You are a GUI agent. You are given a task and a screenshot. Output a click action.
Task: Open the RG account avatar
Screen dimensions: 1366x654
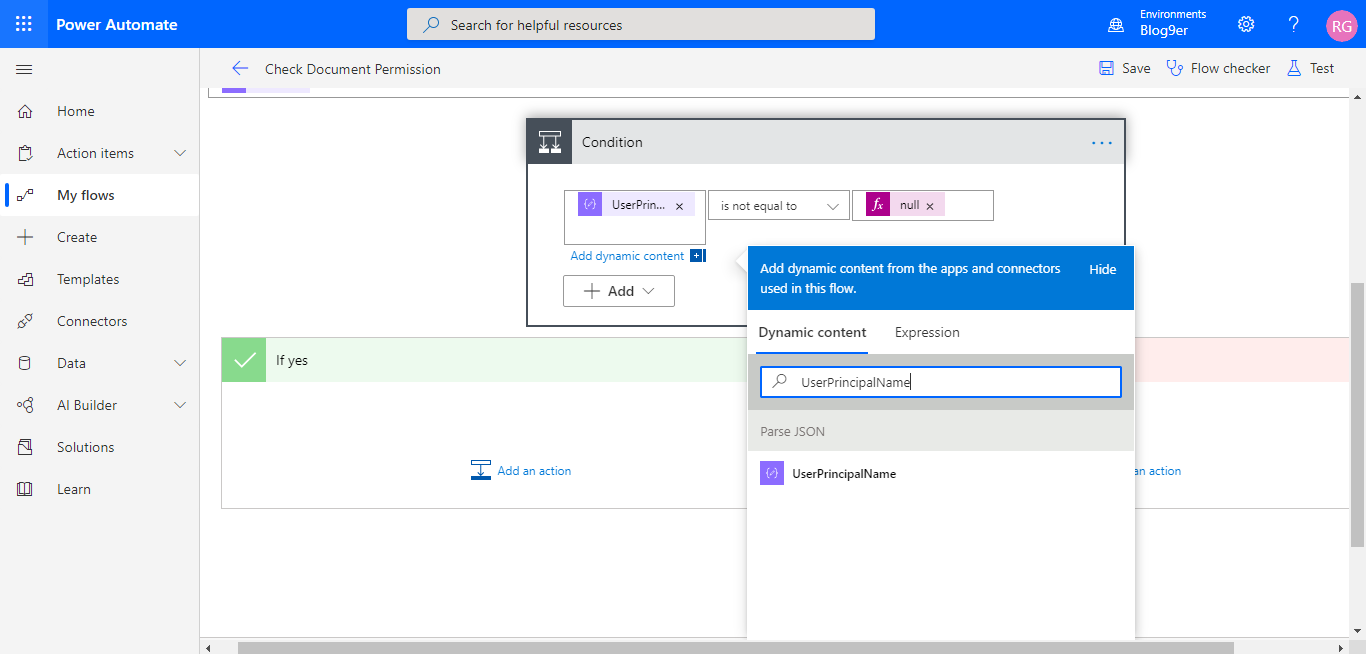[x=1341, y=25]
